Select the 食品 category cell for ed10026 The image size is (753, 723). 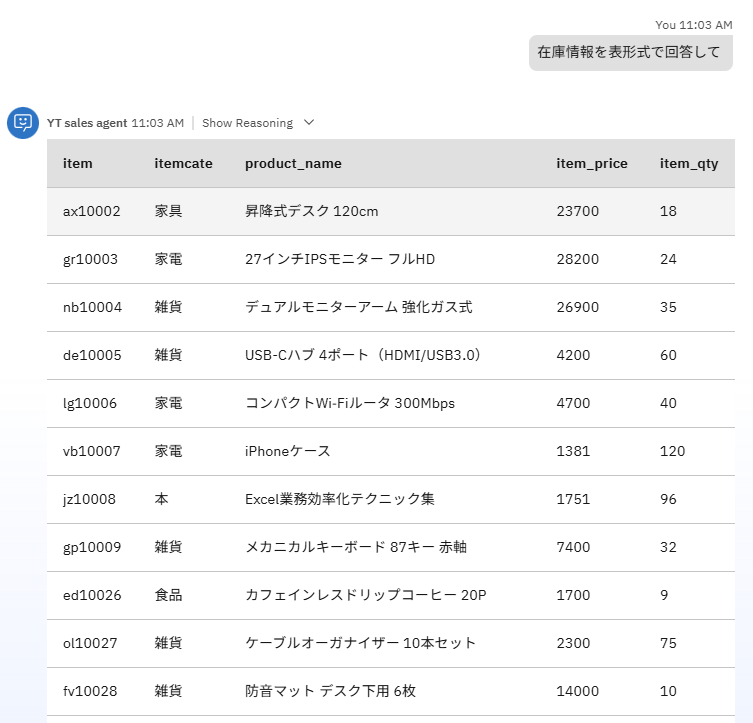point(168,596)
